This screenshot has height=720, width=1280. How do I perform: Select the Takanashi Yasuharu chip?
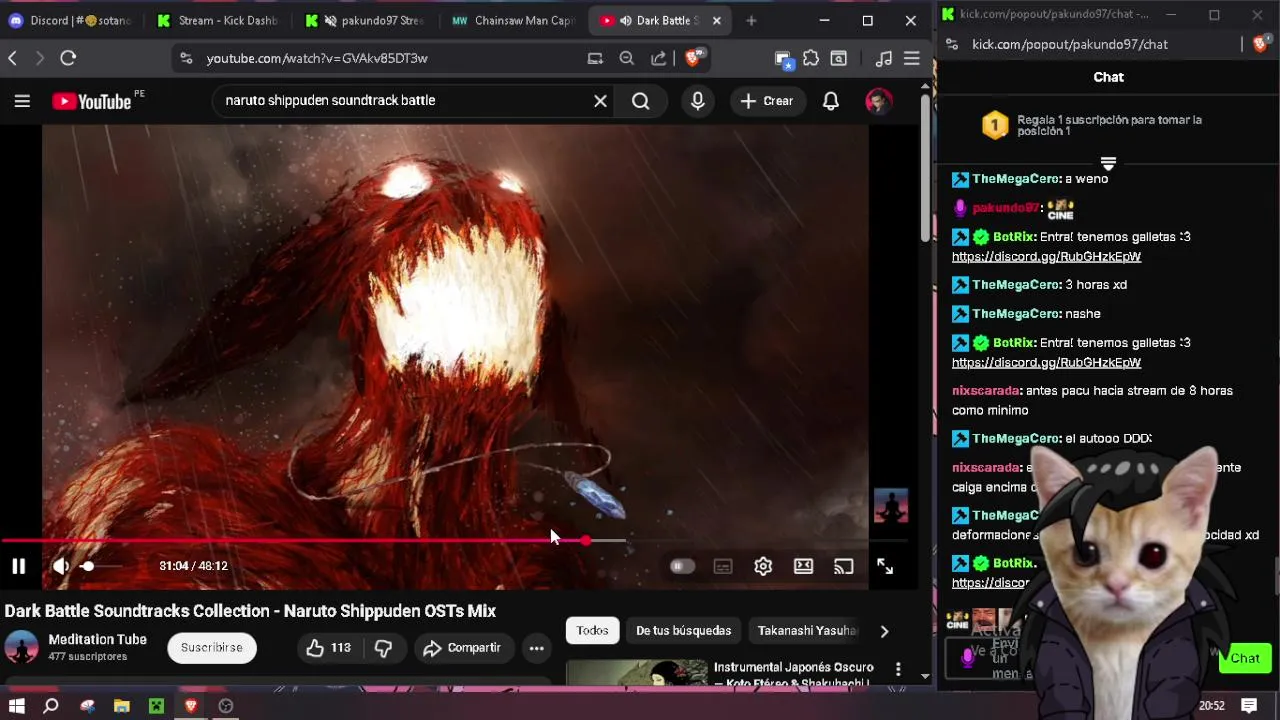tap(807, 631)
